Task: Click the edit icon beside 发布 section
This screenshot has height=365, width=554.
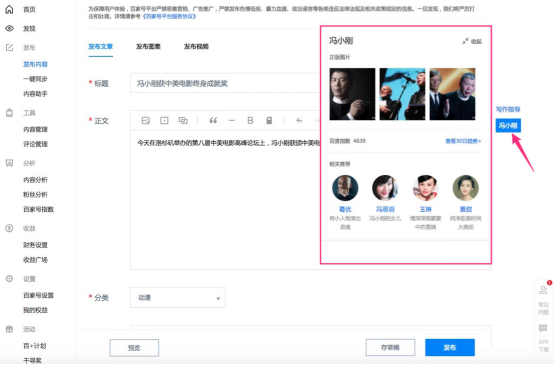Action: click(x=10, y=47)
